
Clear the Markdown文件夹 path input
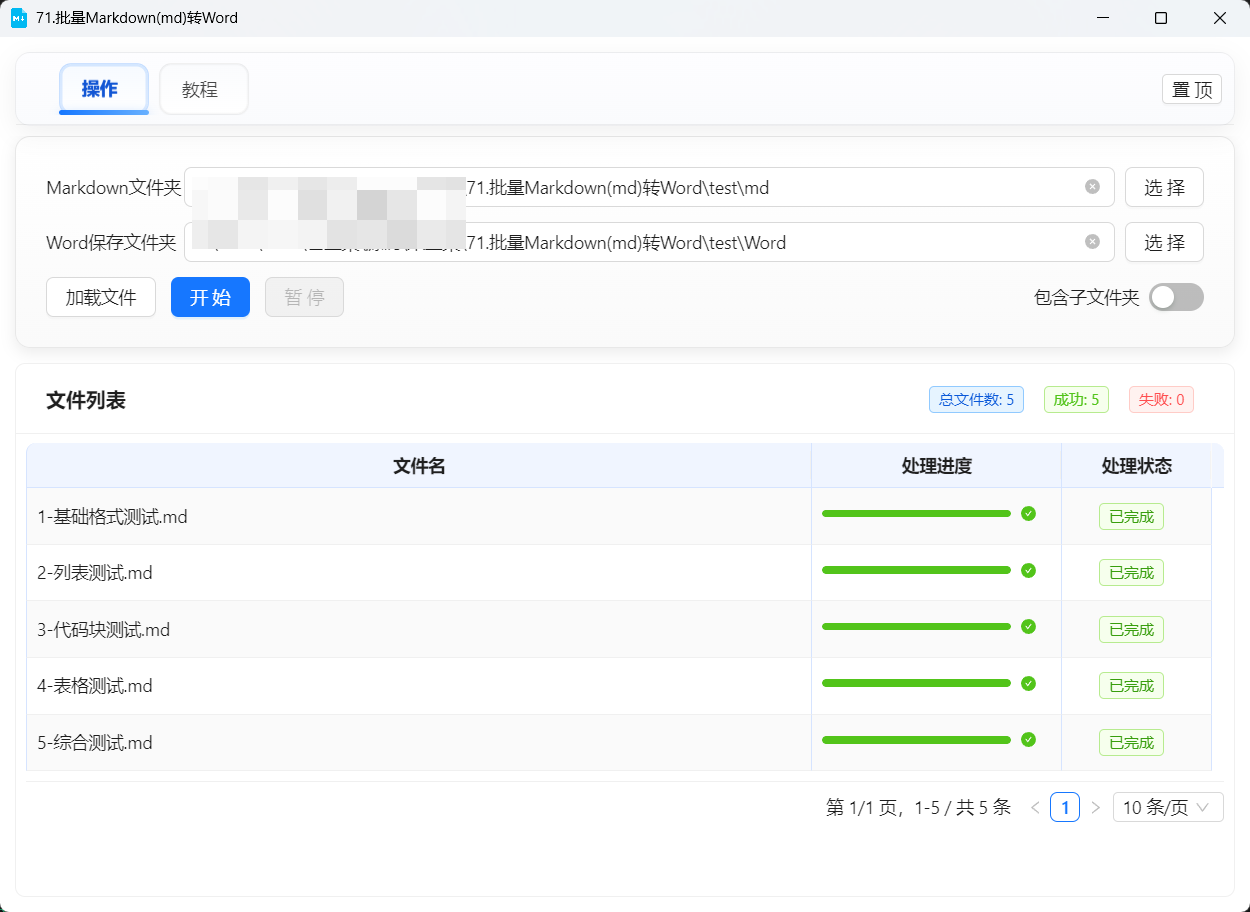1092,186
